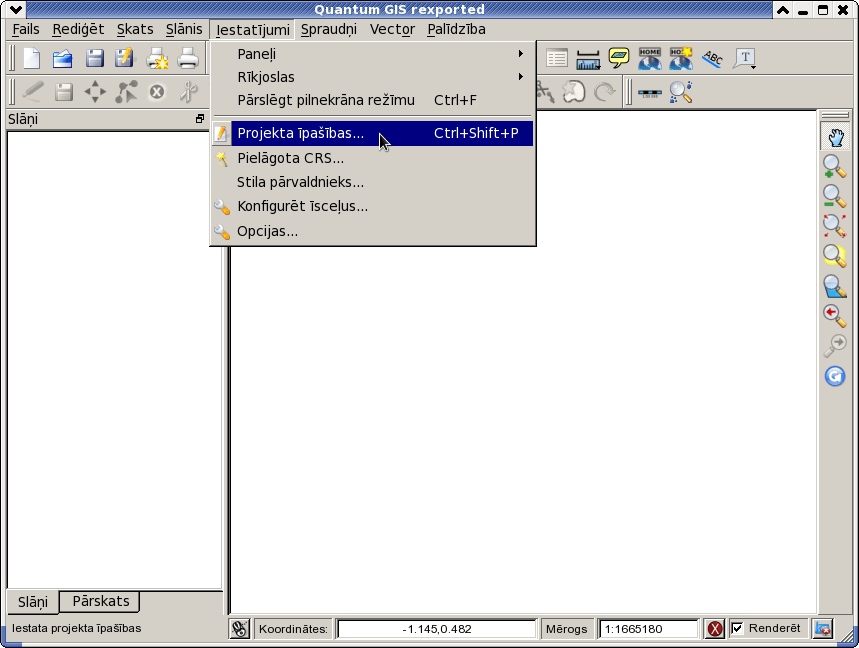Choose Opcijas menu entry
This screenshot has width=859, height=648.
(x=373, y=231)
